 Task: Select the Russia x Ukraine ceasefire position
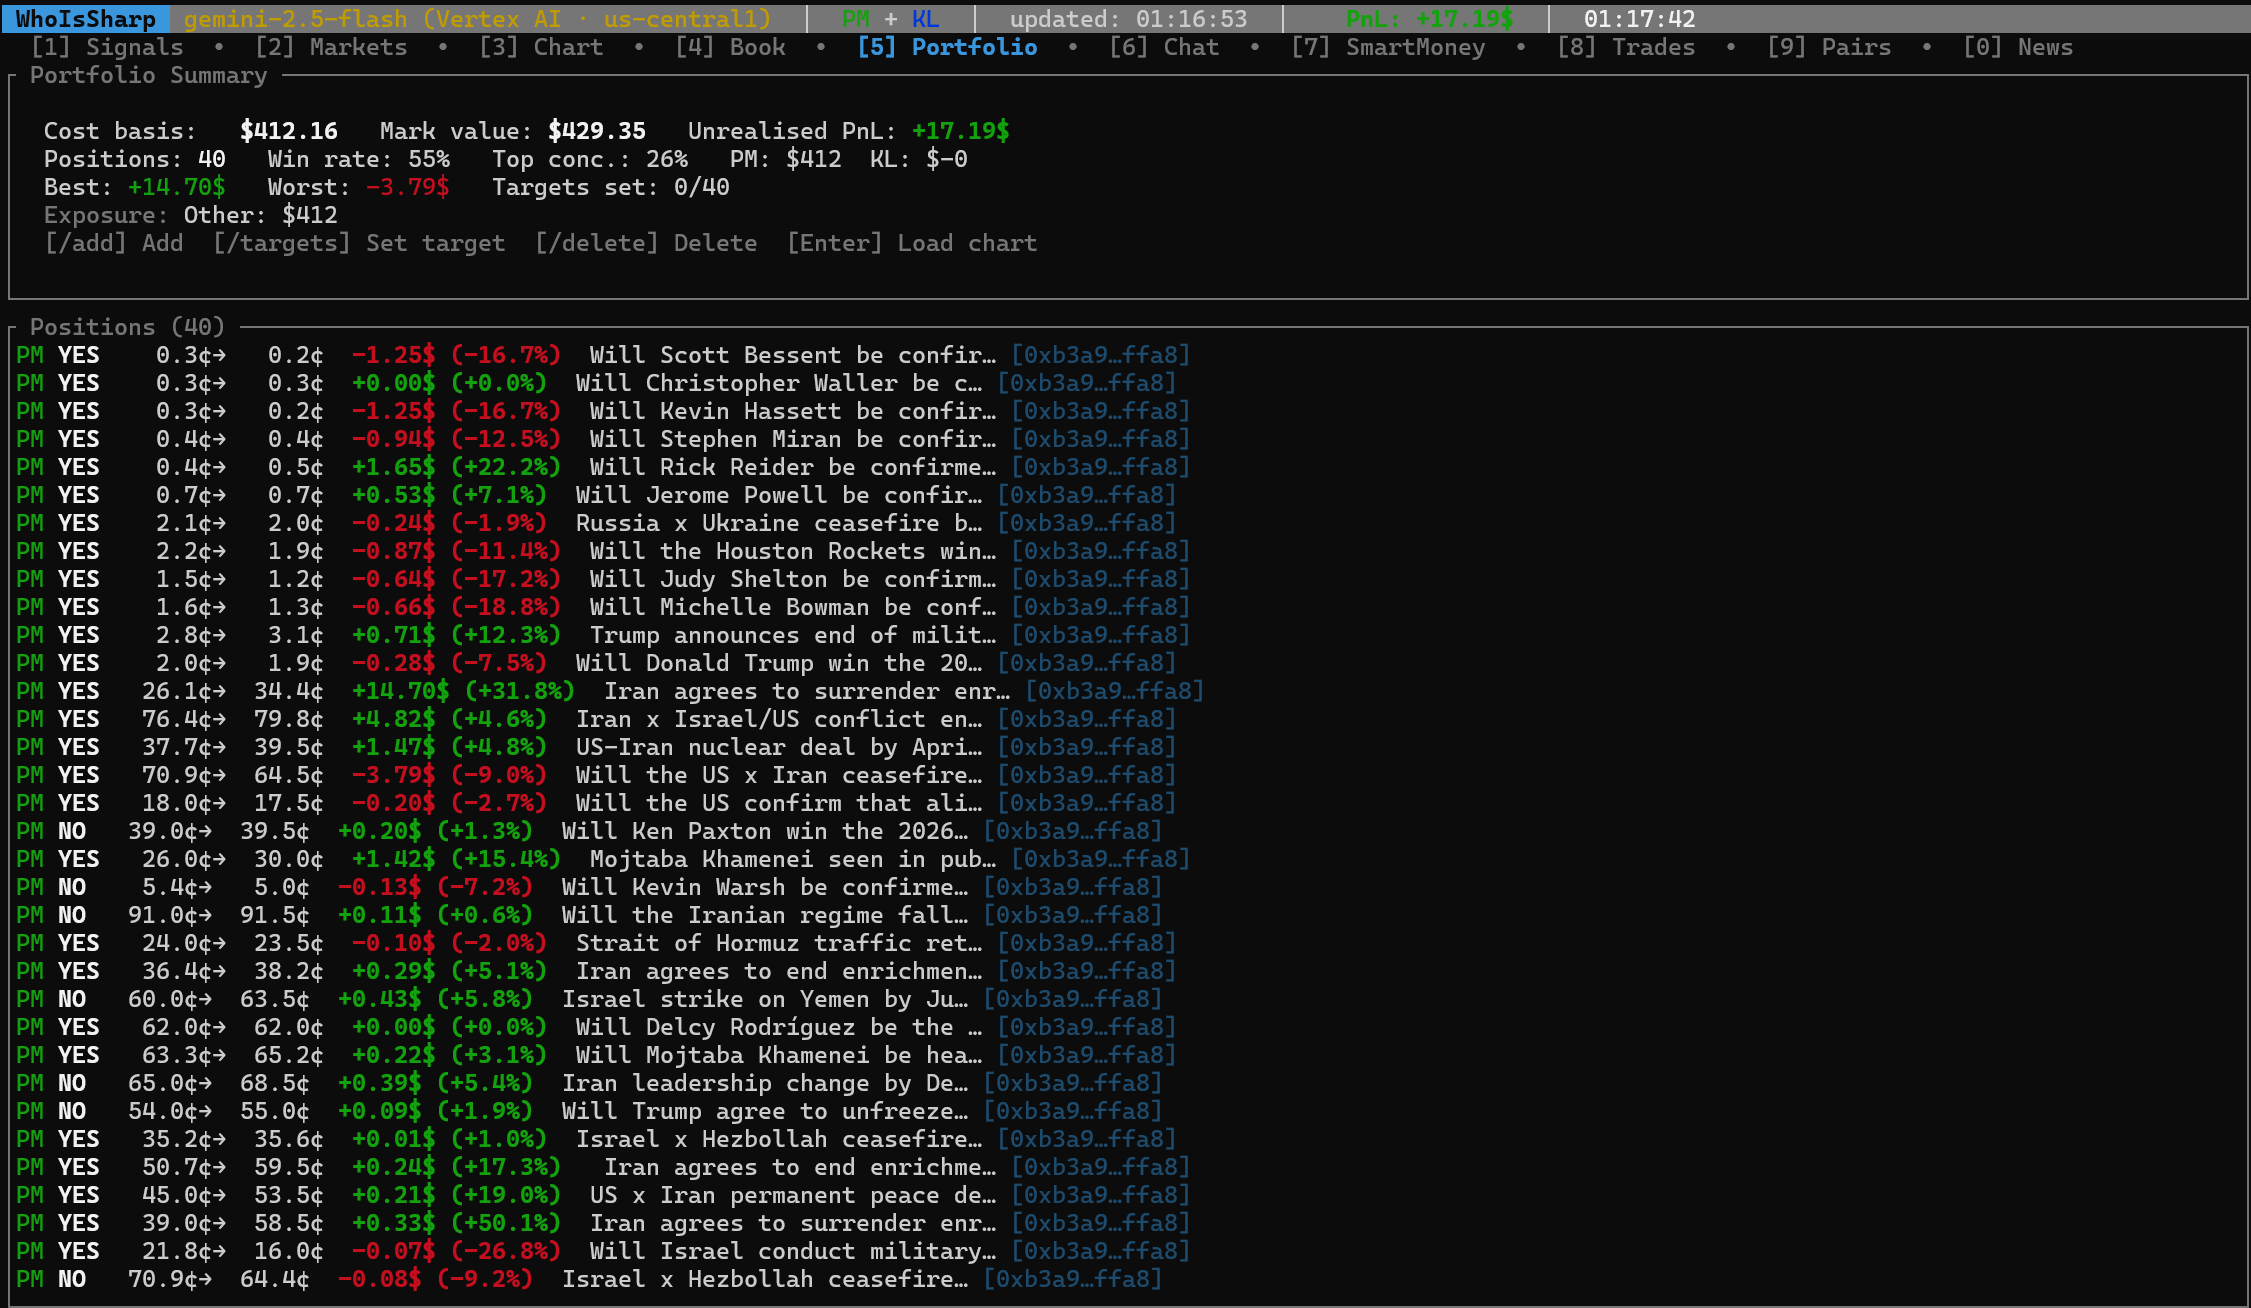pos(777,523)
